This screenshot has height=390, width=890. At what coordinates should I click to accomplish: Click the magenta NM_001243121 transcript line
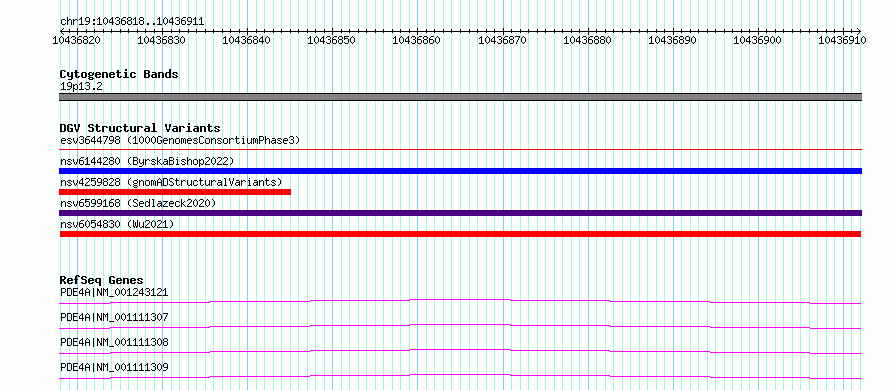pos(460,301)
